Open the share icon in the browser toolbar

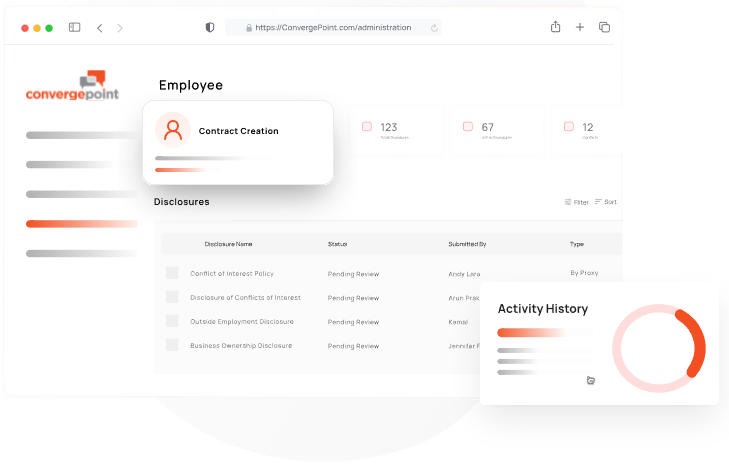click(556, 26)
